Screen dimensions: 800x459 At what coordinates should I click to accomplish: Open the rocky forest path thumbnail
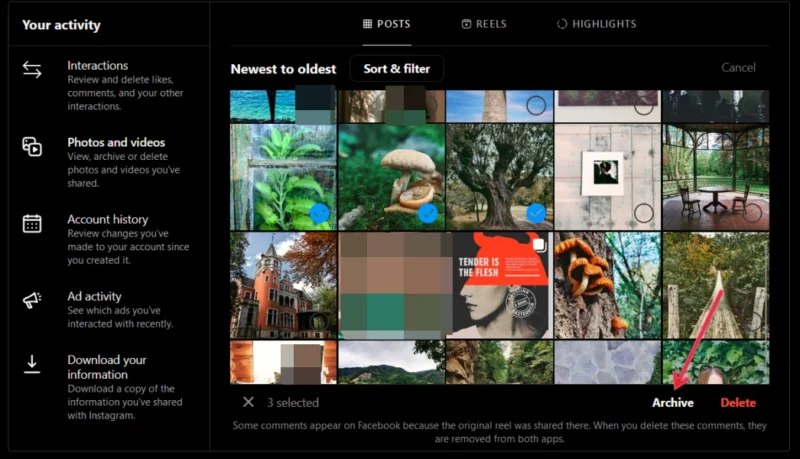click(499, 362)
